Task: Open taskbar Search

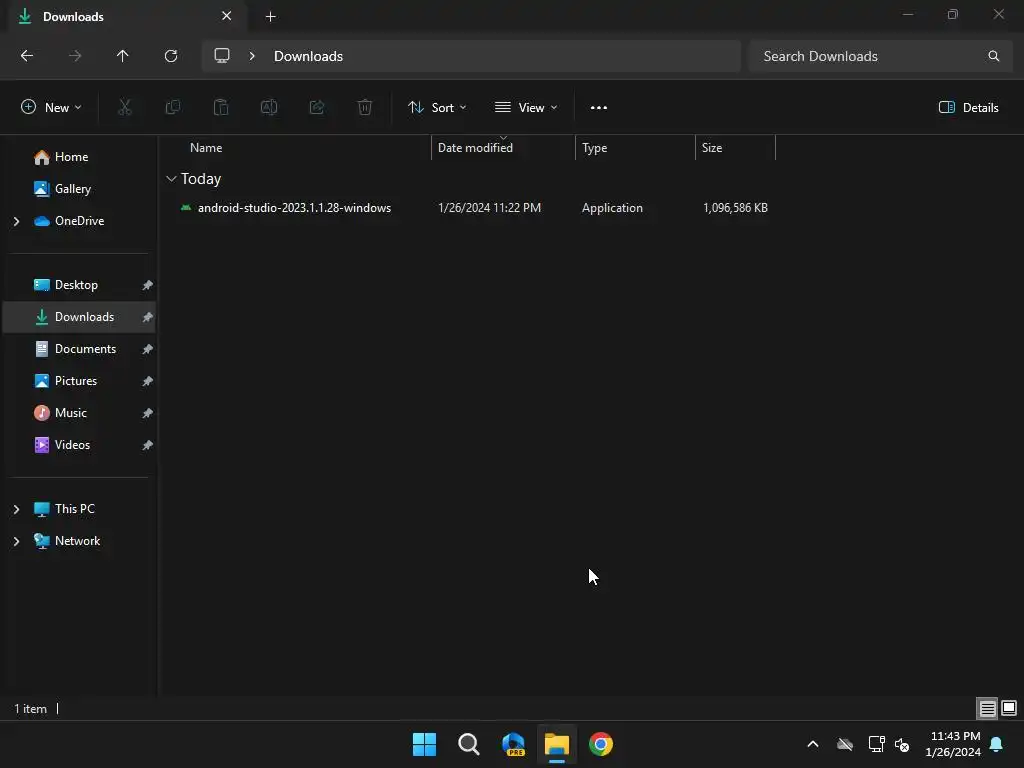Action: [468, 744]
